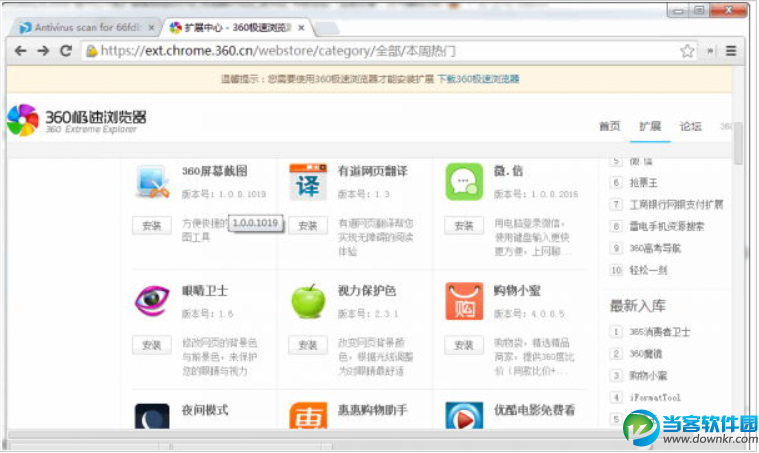Click the lock icon in address bar

click(x=91, y=51)
